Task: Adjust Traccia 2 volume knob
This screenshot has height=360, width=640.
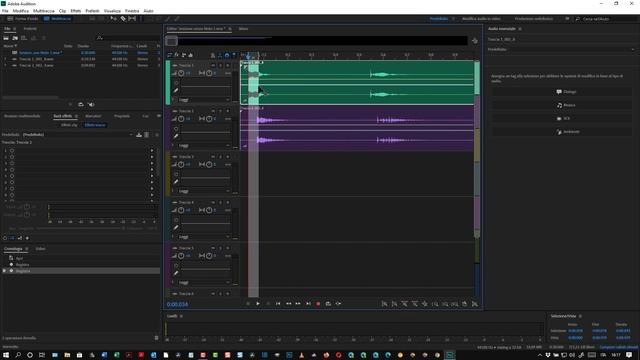Action: pyautogui.click(x=181, y=119)
